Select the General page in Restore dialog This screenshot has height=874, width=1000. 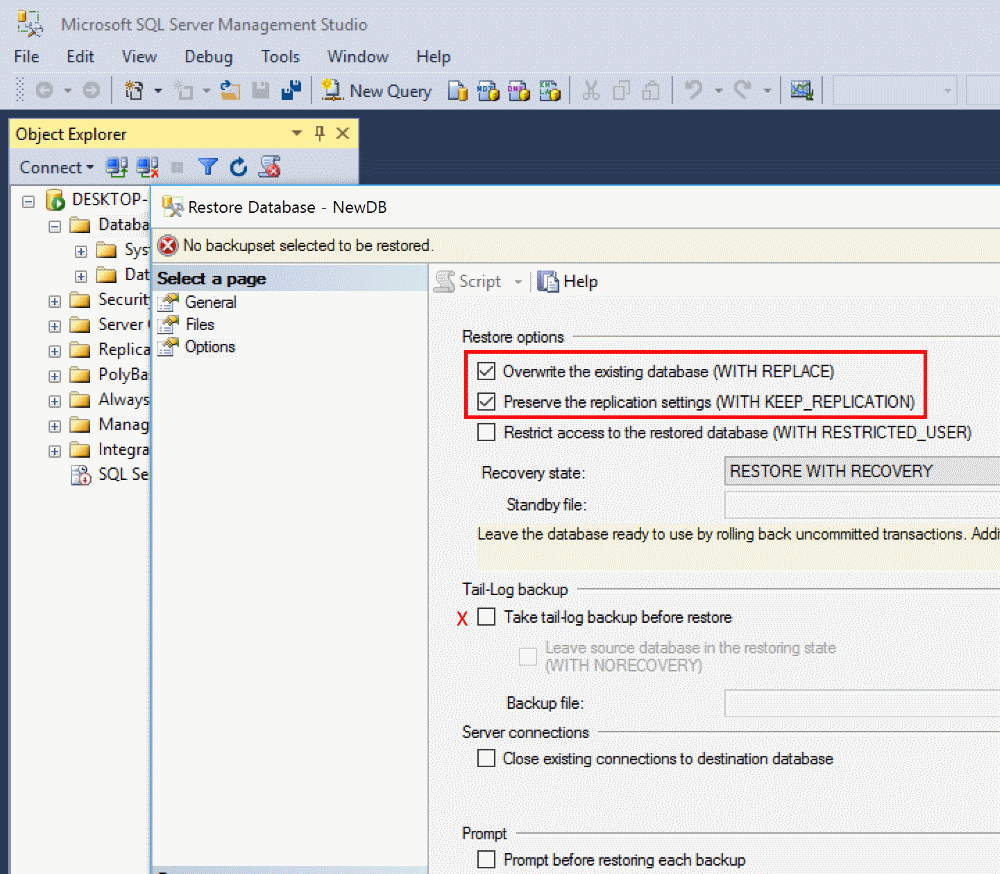pyautogui.click(x=210, y=302)
